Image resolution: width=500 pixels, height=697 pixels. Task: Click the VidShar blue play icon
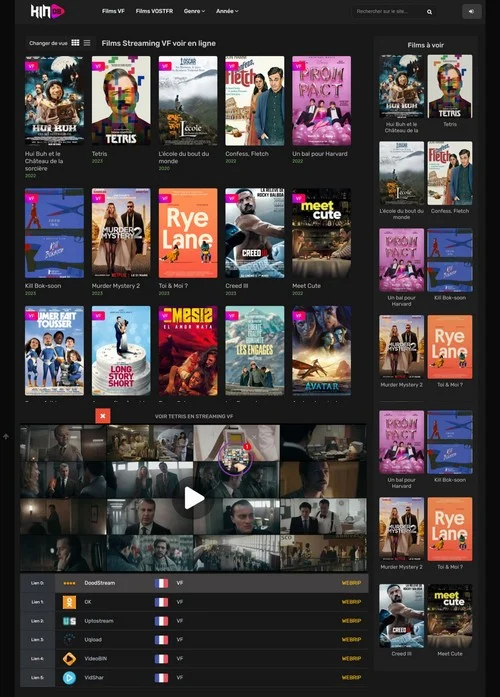[69, 678]
